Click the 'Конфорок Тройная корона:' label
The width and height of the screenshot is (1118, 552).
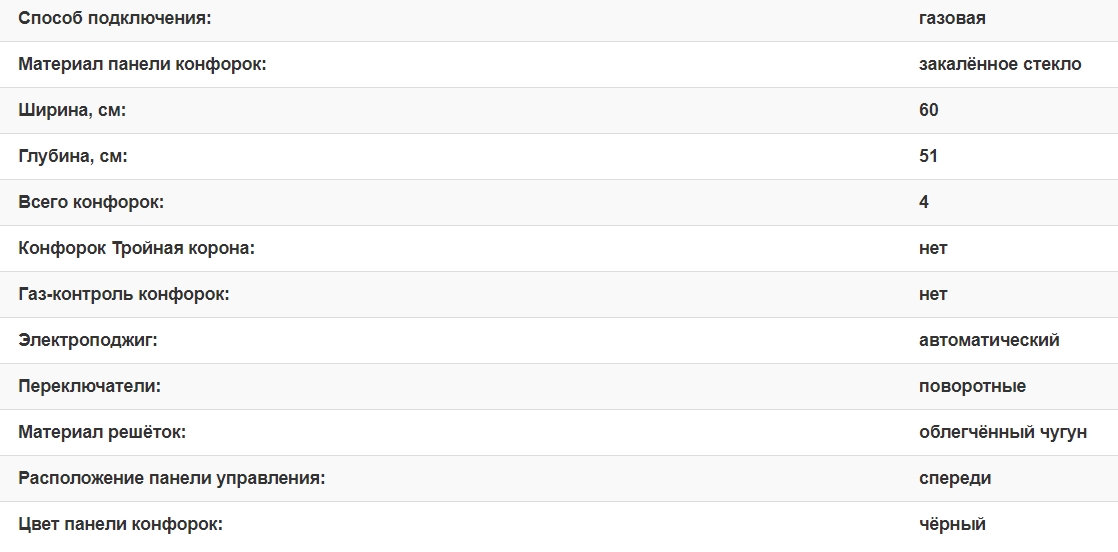137,248
